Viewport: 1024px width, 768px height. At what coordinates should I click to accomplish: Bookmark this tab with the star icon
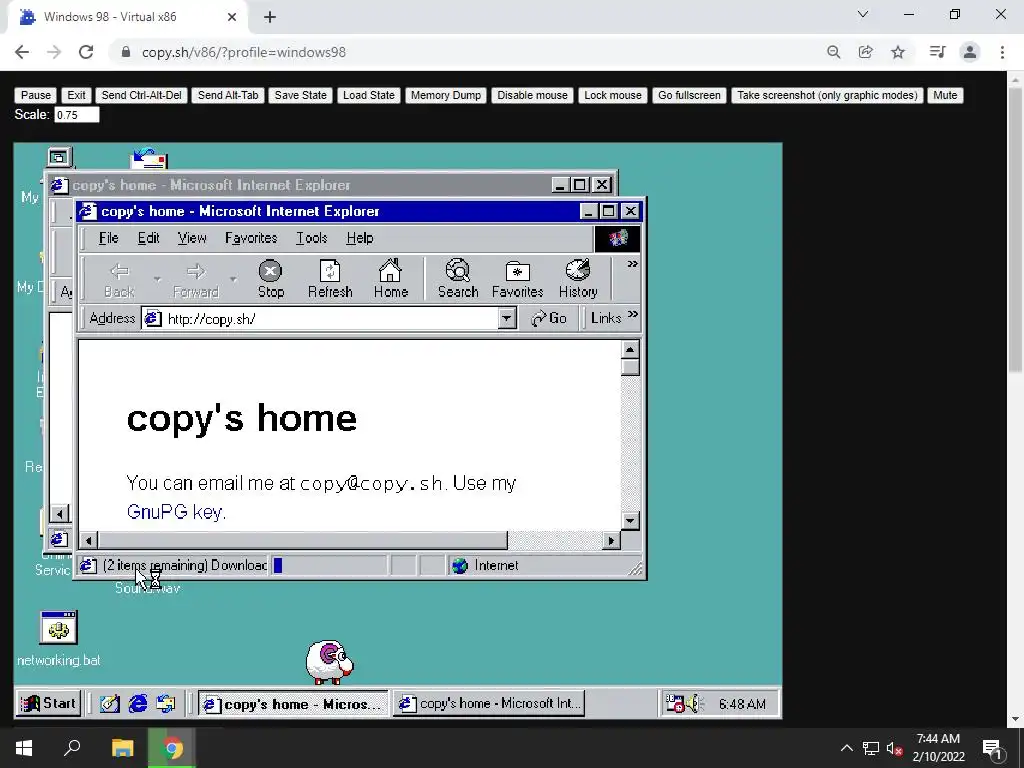click(x=898, y=52)
